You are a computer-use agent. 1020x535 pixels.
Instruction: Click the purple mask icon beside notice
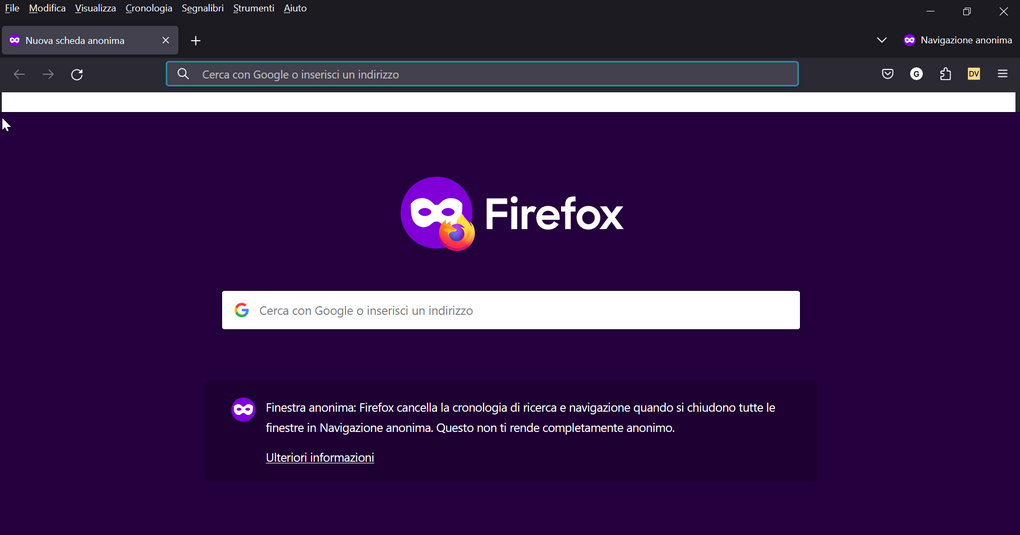pos(243,409)
